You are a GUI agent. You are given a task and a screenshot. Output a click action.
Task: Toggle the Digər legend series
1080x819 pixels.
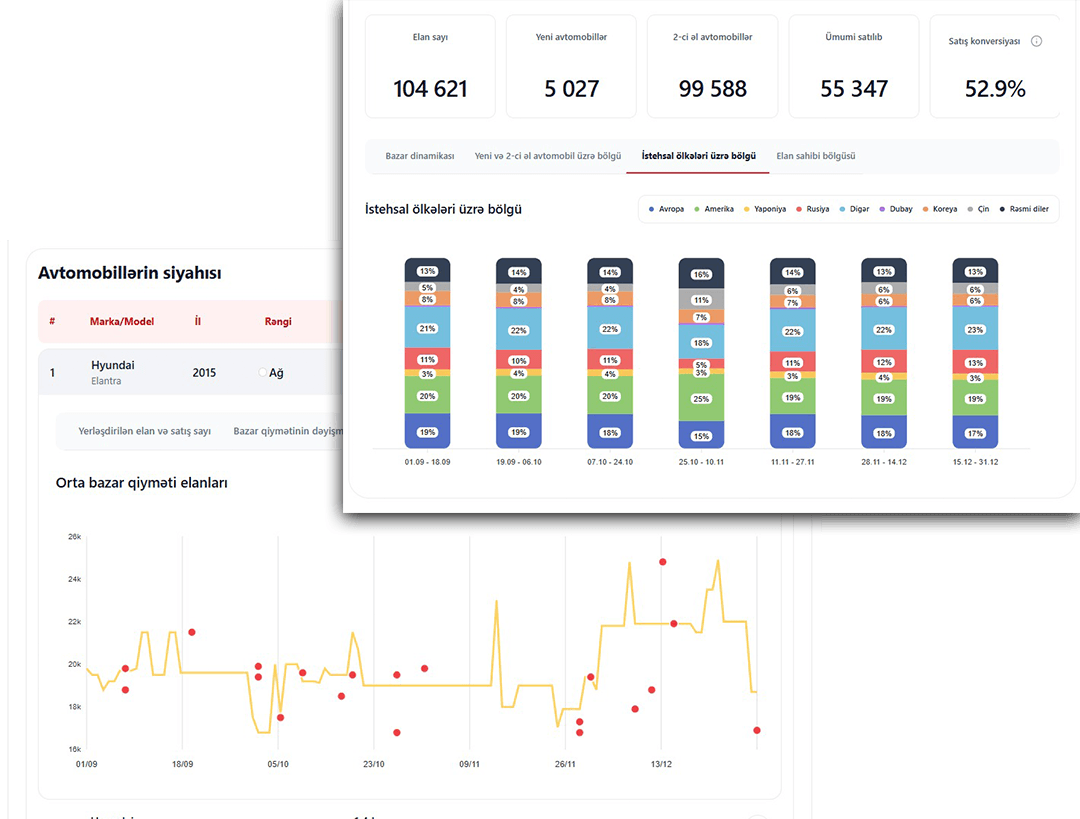tap(854, 209)
